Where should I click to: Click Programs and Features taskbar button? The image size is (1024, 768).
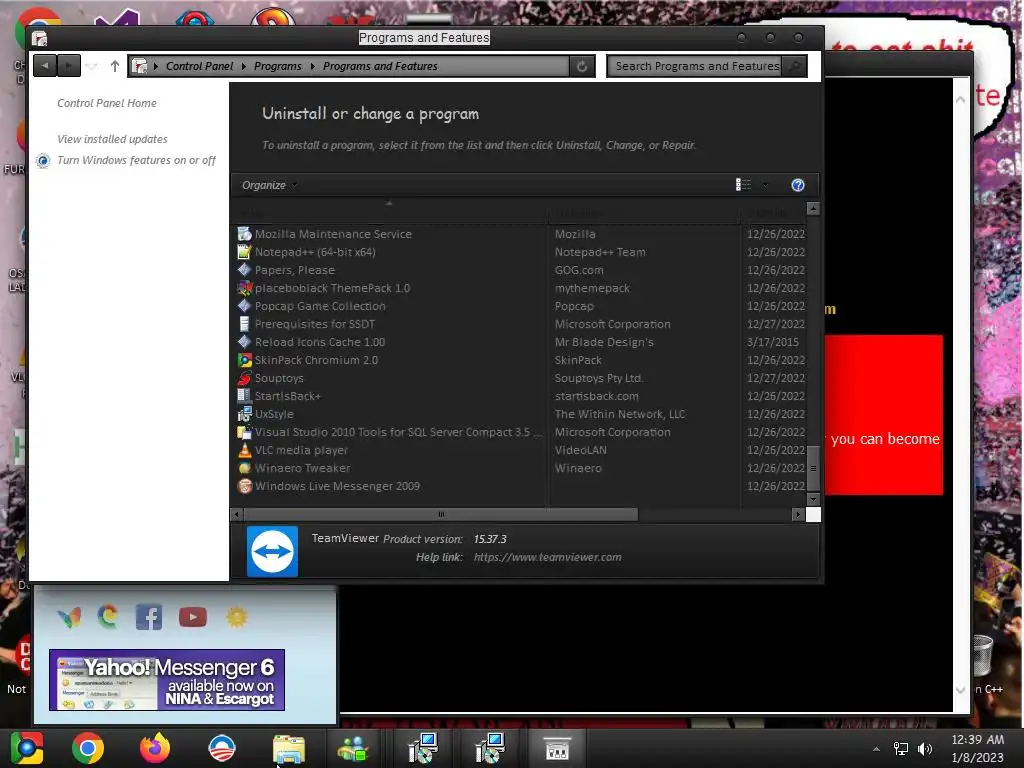557,748
